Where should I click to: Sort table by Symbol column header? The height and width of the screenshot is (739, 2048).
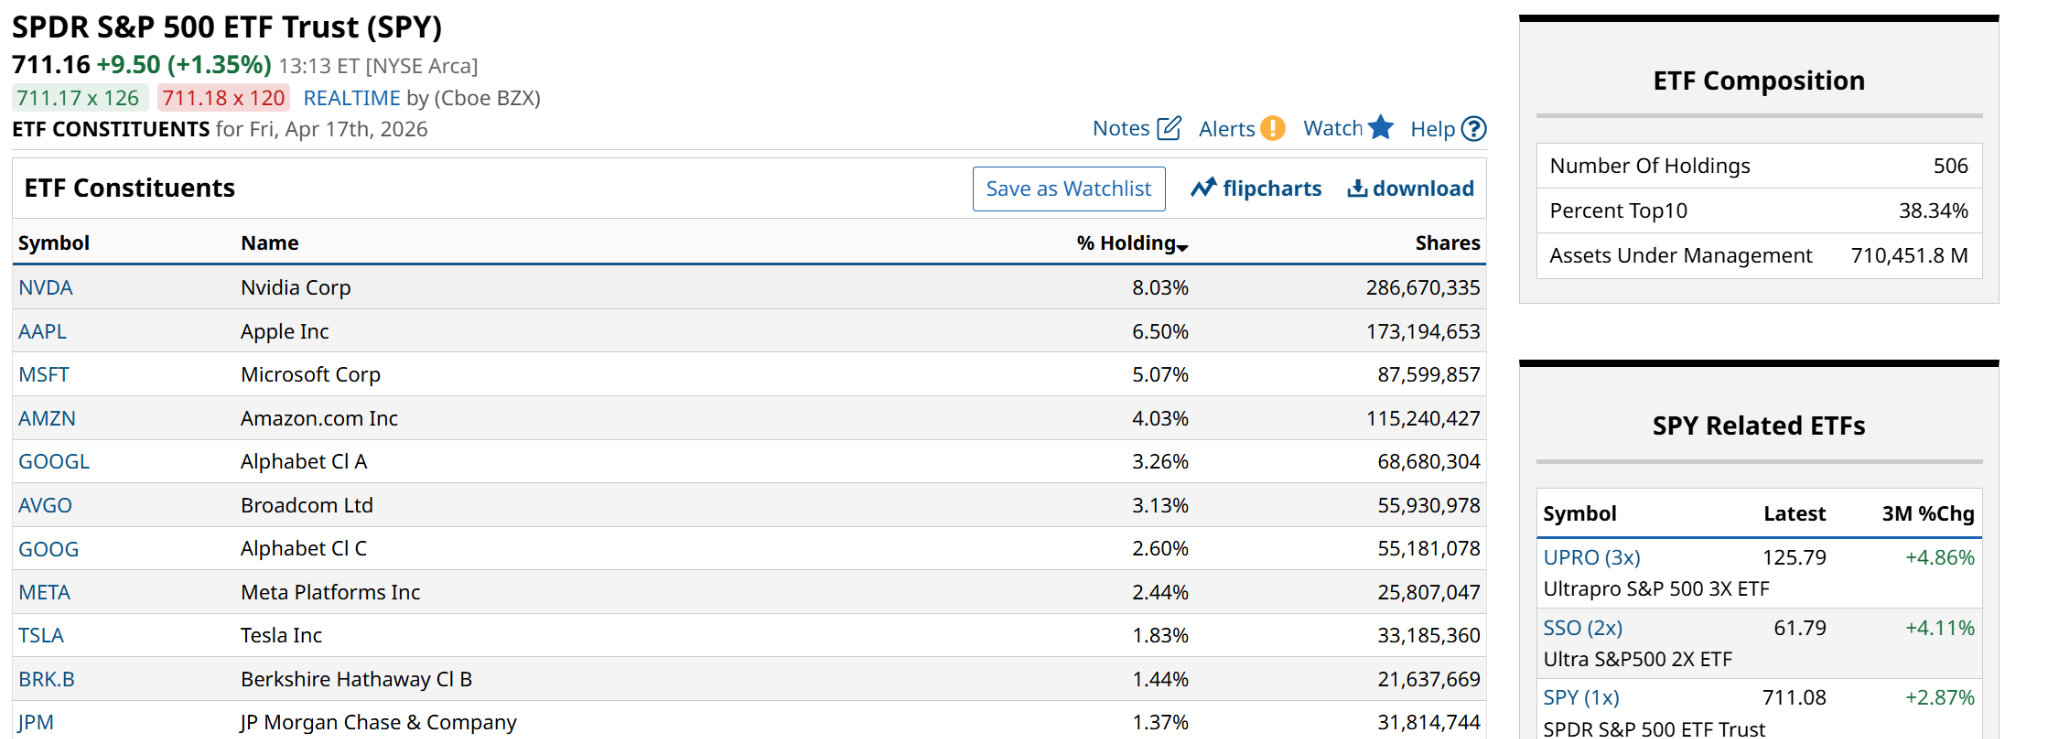click(54, 243)
